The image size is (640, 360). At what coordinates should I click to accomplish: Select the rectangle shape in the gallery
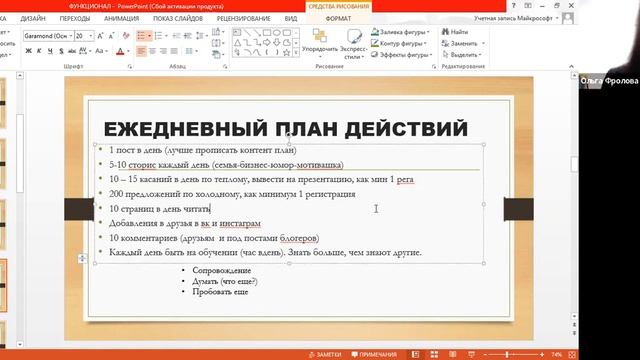pos(267,33)
